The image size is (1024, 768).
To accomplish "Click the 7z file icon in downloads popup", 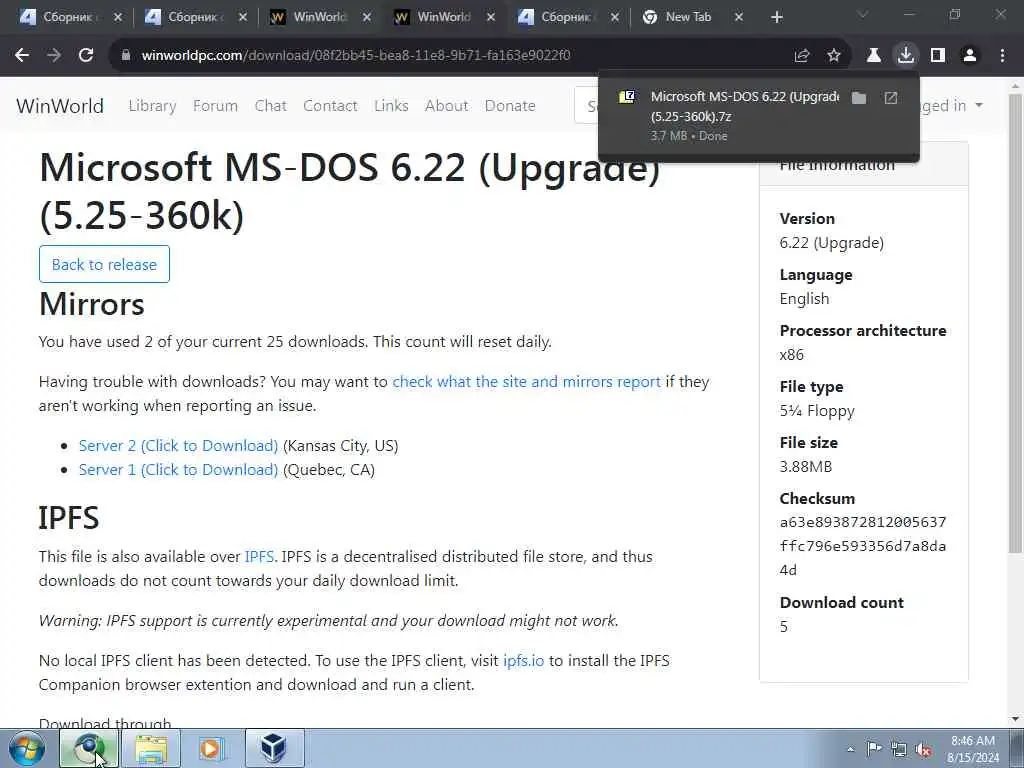I will pyautogui.click(x=627, y=97).
